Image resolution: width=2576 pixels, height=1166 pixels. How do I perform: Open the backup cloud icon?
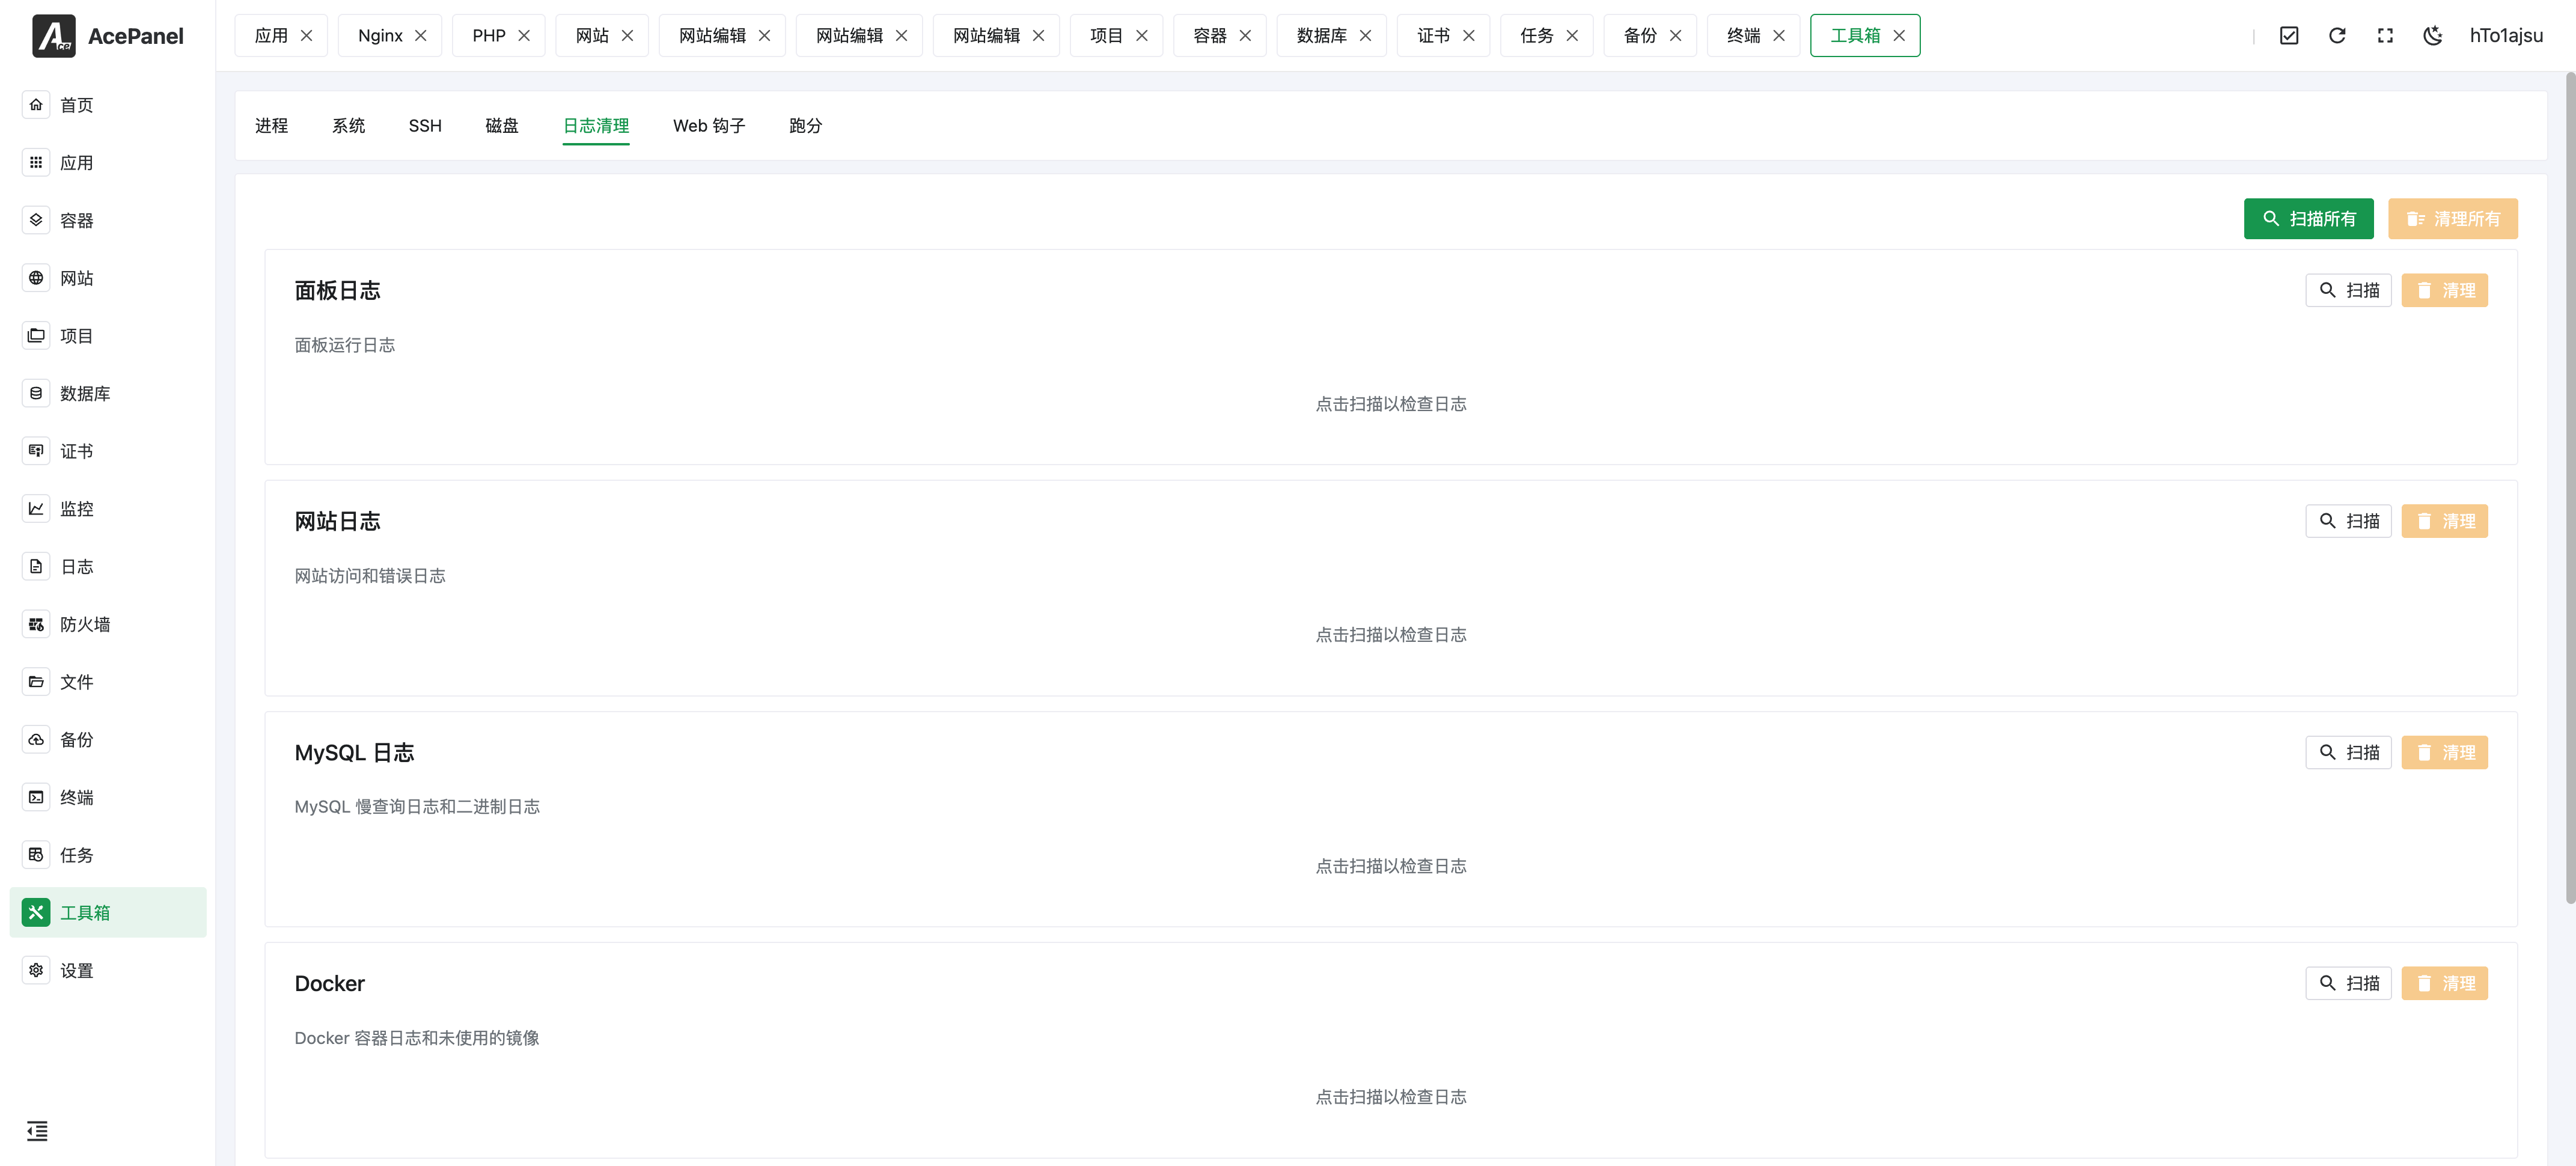(x=36, y=740)
